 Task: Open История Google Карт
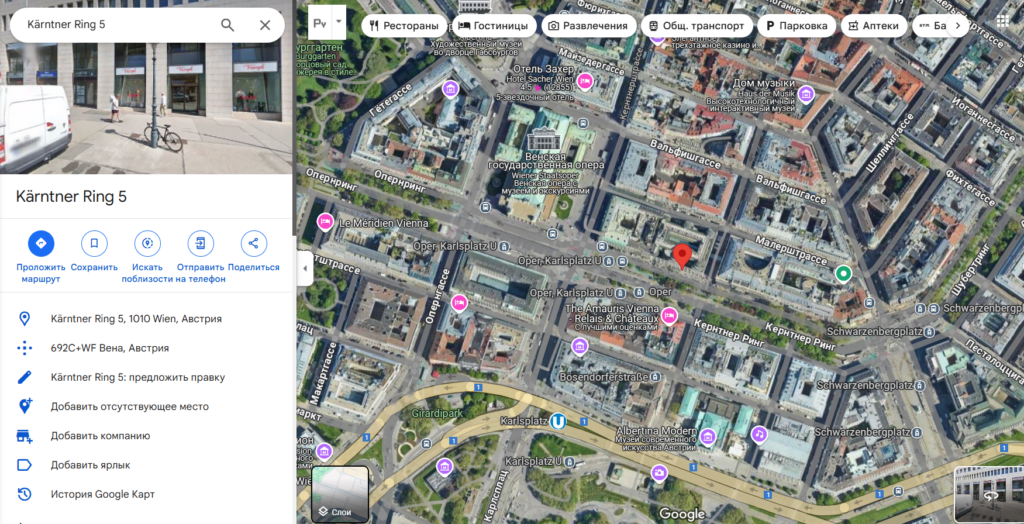click(102, 494)
